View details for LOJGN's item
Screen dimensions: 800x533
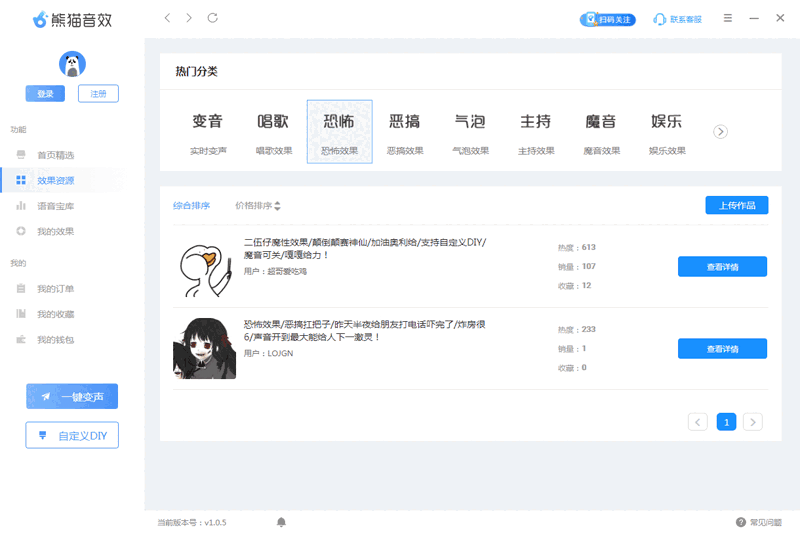point(722,349)
